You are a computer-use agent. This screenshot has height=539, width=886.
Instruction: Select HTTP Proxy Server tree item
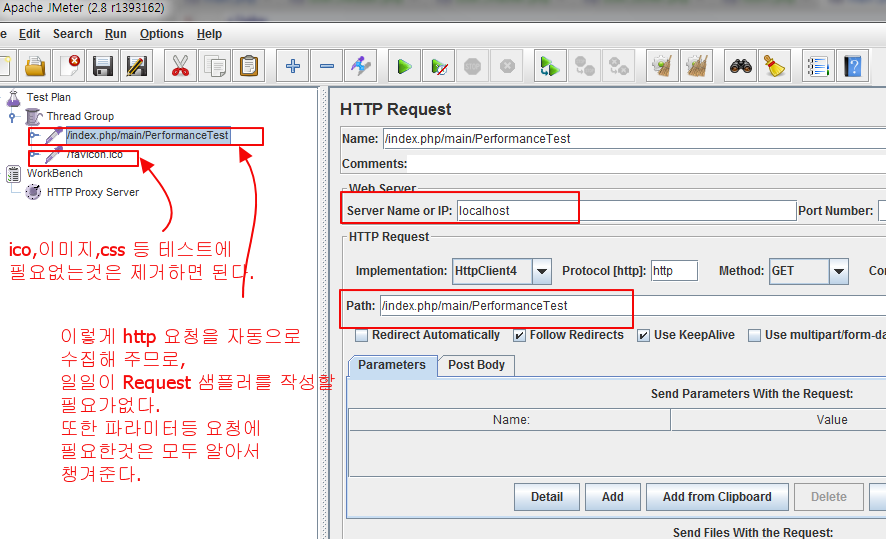click(93, 193)
